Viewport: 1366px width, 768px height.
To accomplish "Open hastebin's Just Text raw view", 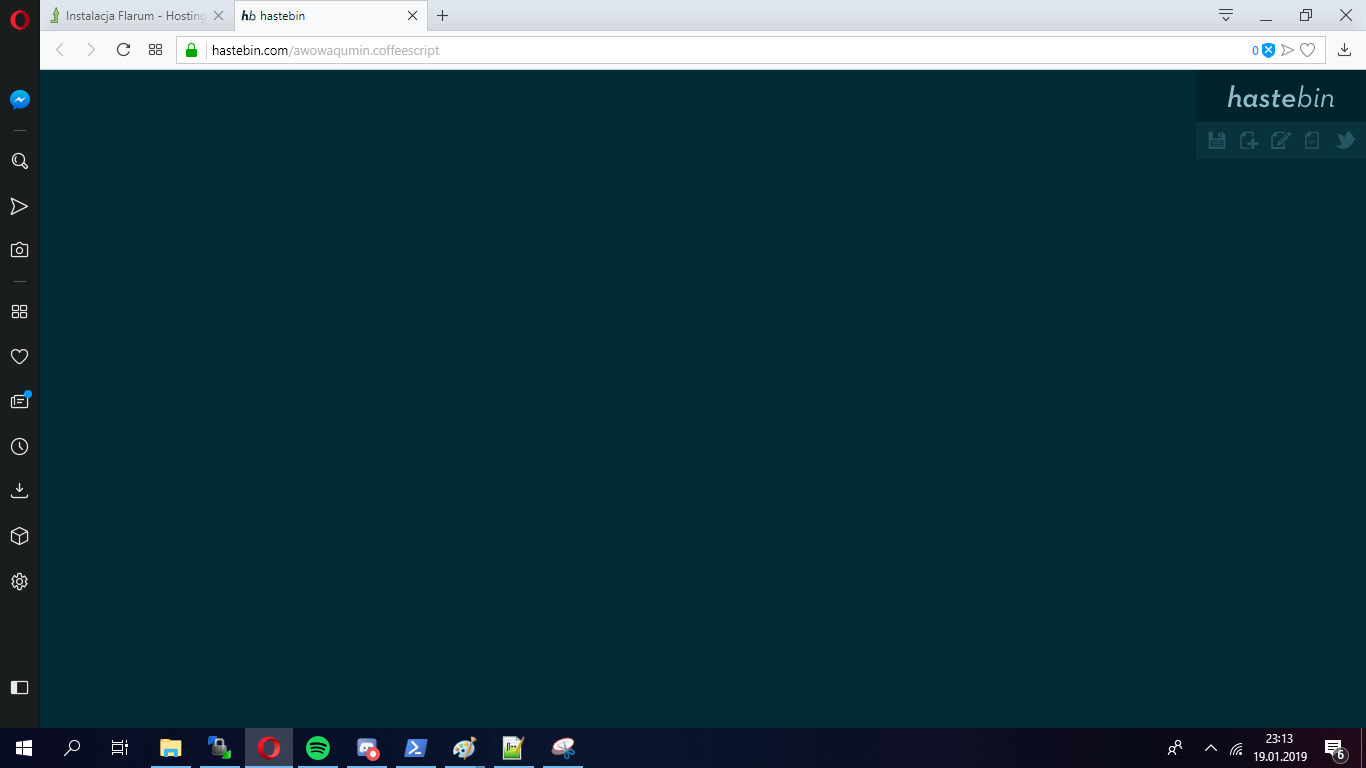I will 1312,141.
